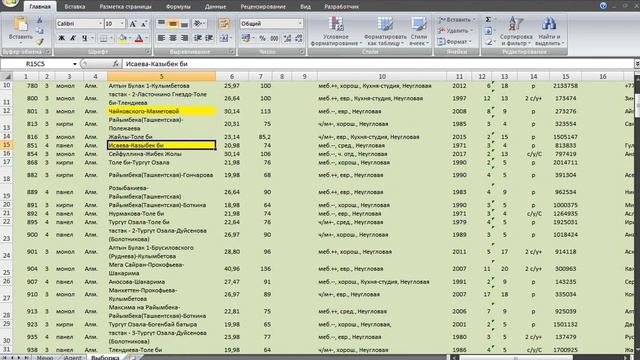
Task: Open the Font group dialog launcher
Action: click(x=148, y=52)
